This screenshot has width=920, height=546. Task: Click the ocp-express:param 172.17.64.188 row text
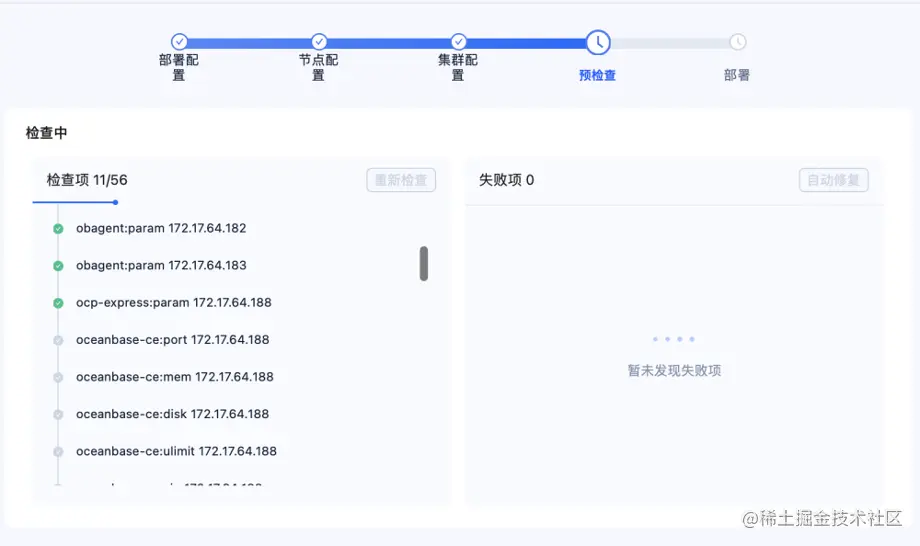coord(174,303)
